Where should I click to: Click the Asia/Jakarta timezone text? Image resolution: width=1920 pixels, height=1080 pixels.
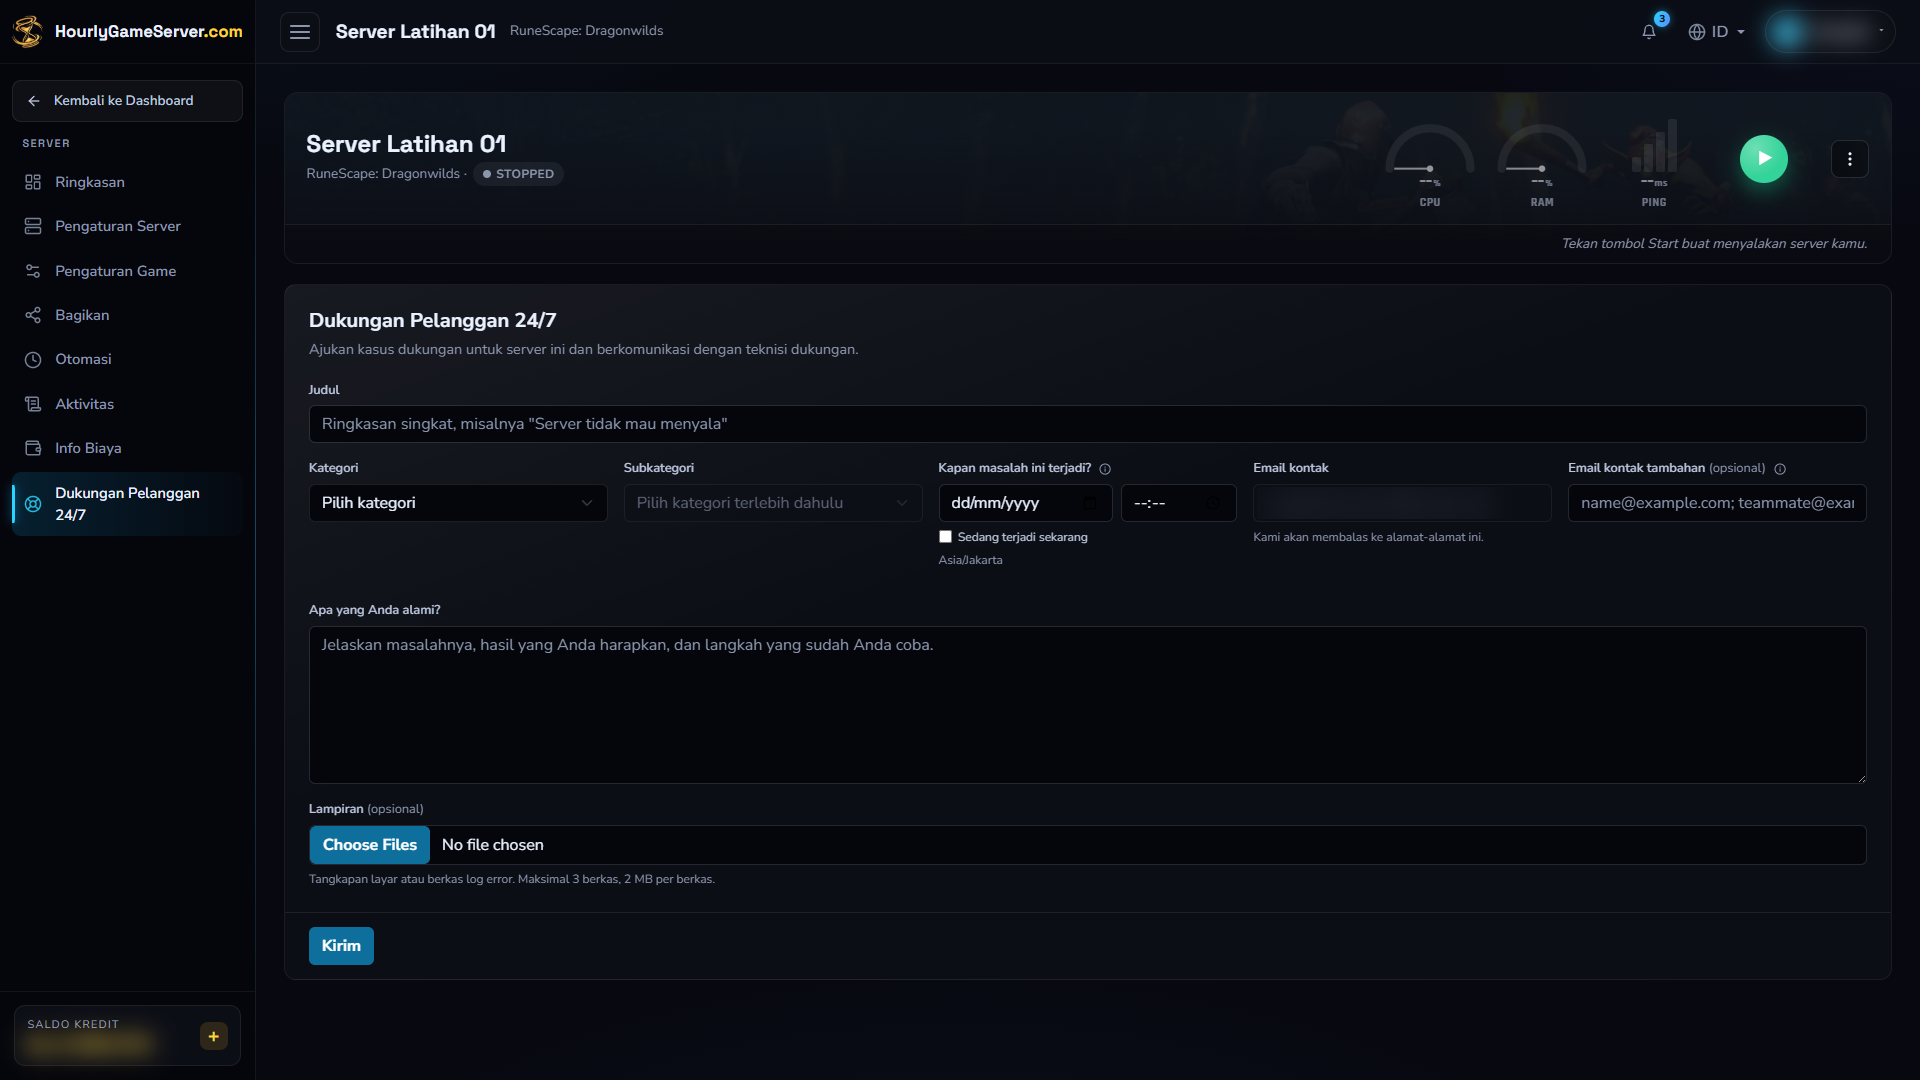pyautogui.click(x=970, y=560)
